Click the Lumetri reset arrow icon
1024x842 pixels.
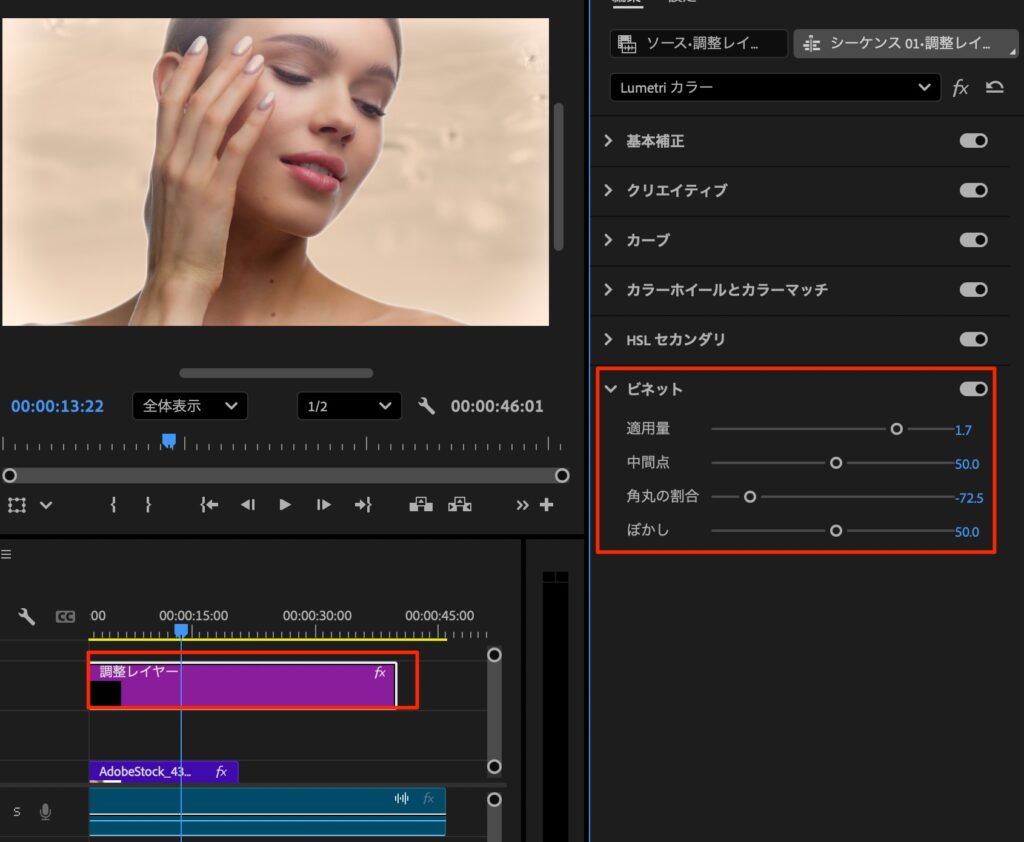994,88
